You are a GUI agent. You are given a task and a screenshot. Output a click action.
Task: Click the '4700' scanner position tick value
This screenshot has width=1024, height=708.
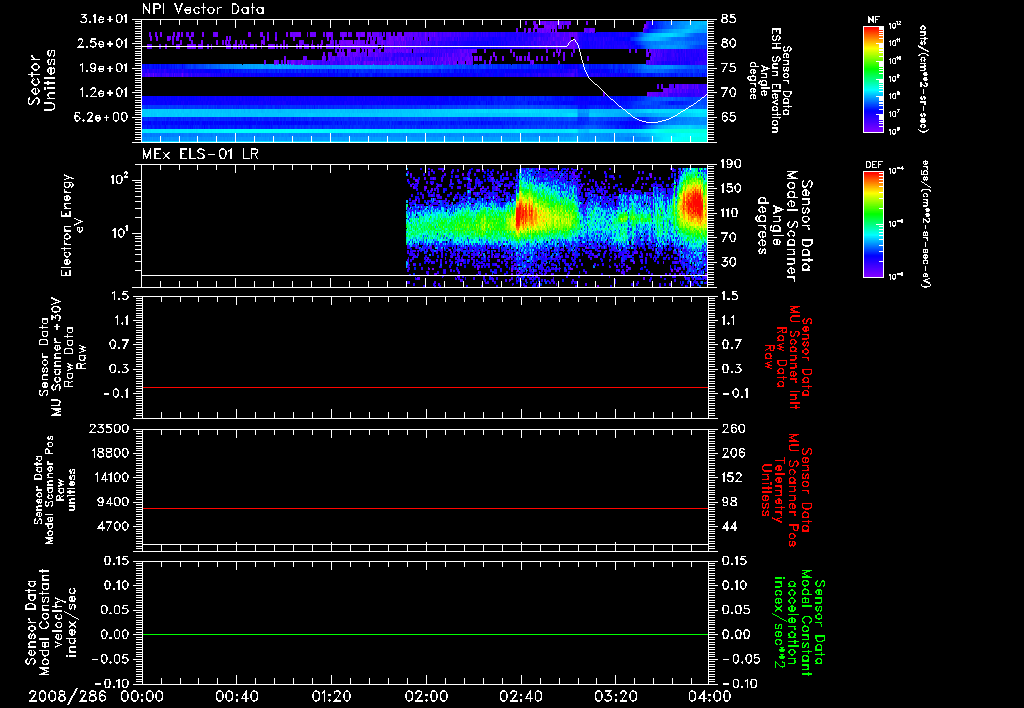coord(113,526)
